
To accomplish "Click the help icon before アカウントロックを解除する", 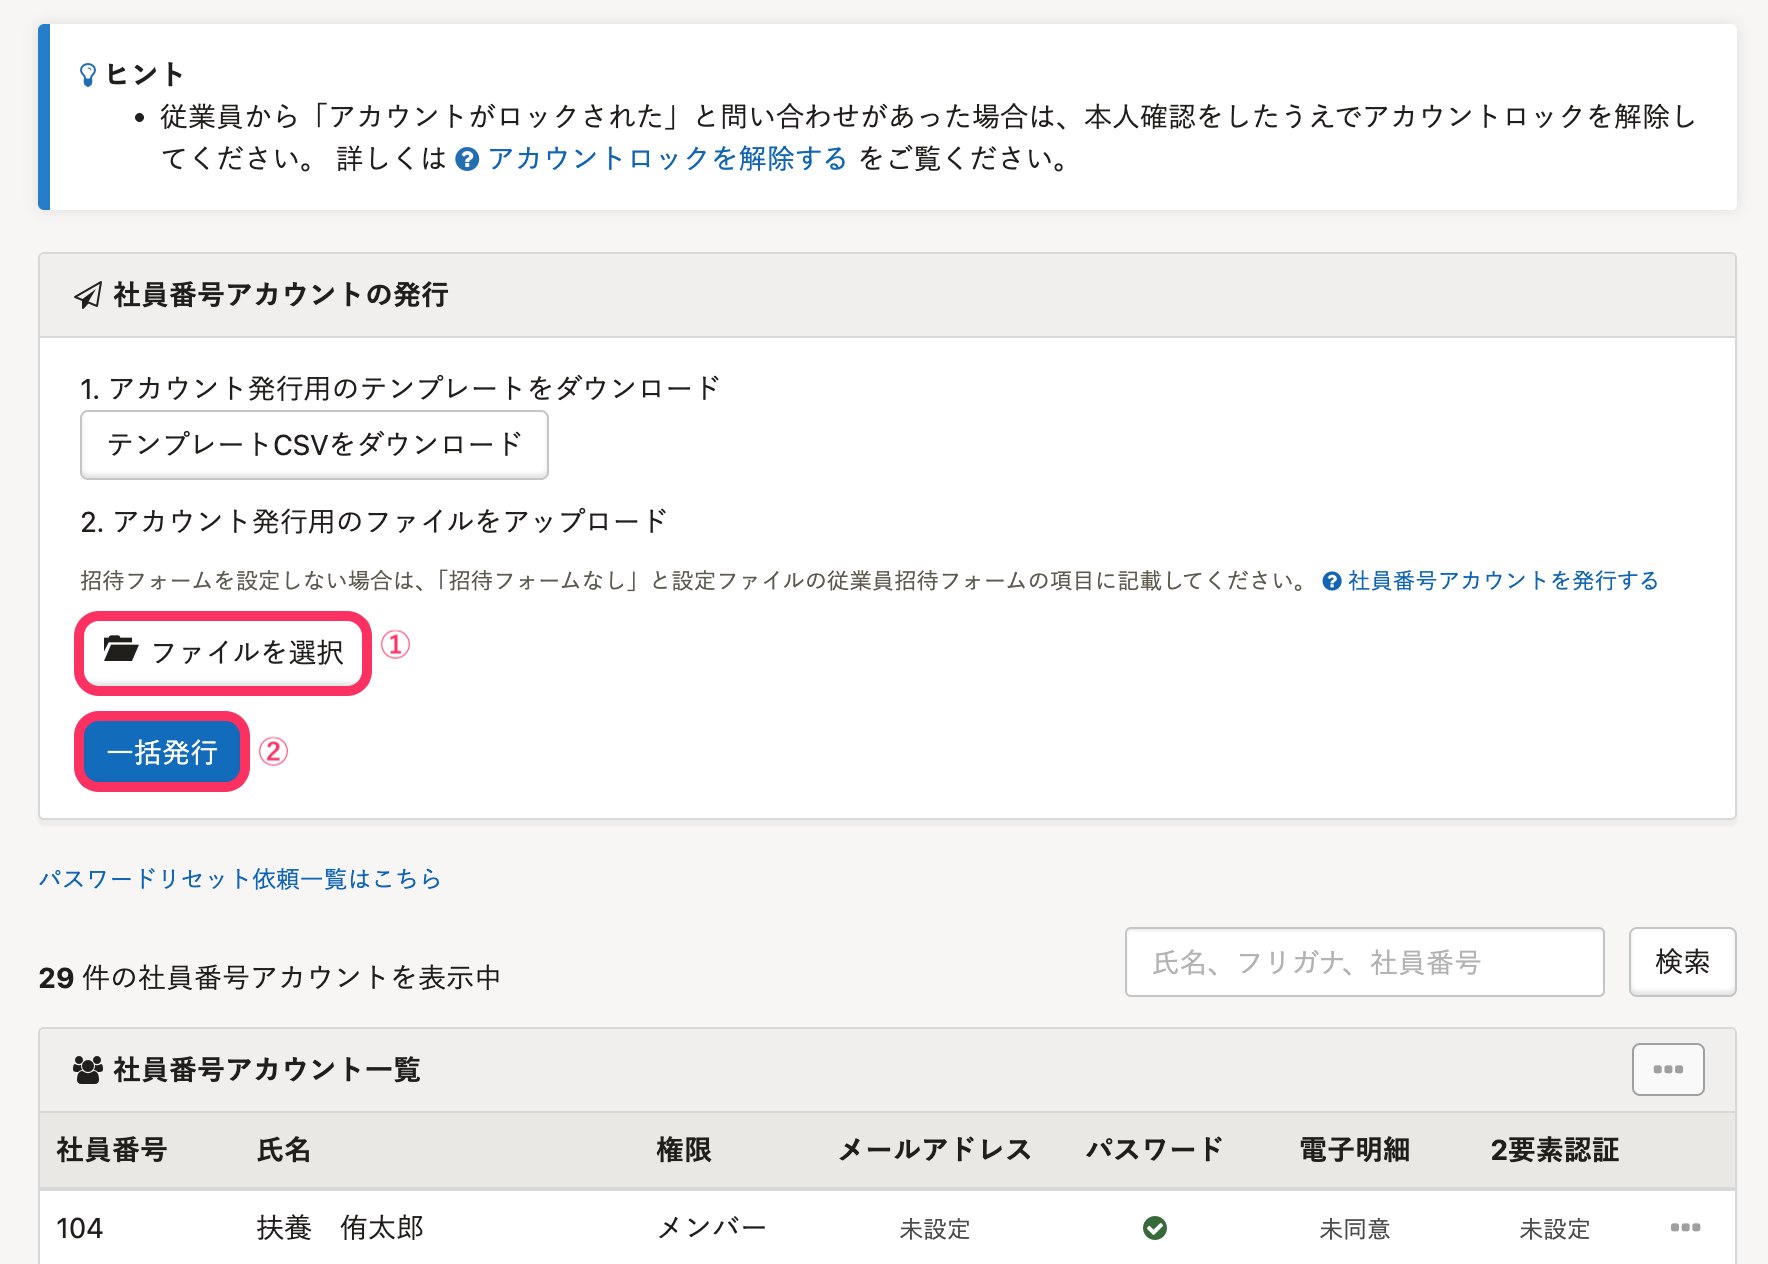I will pos(467,160).
